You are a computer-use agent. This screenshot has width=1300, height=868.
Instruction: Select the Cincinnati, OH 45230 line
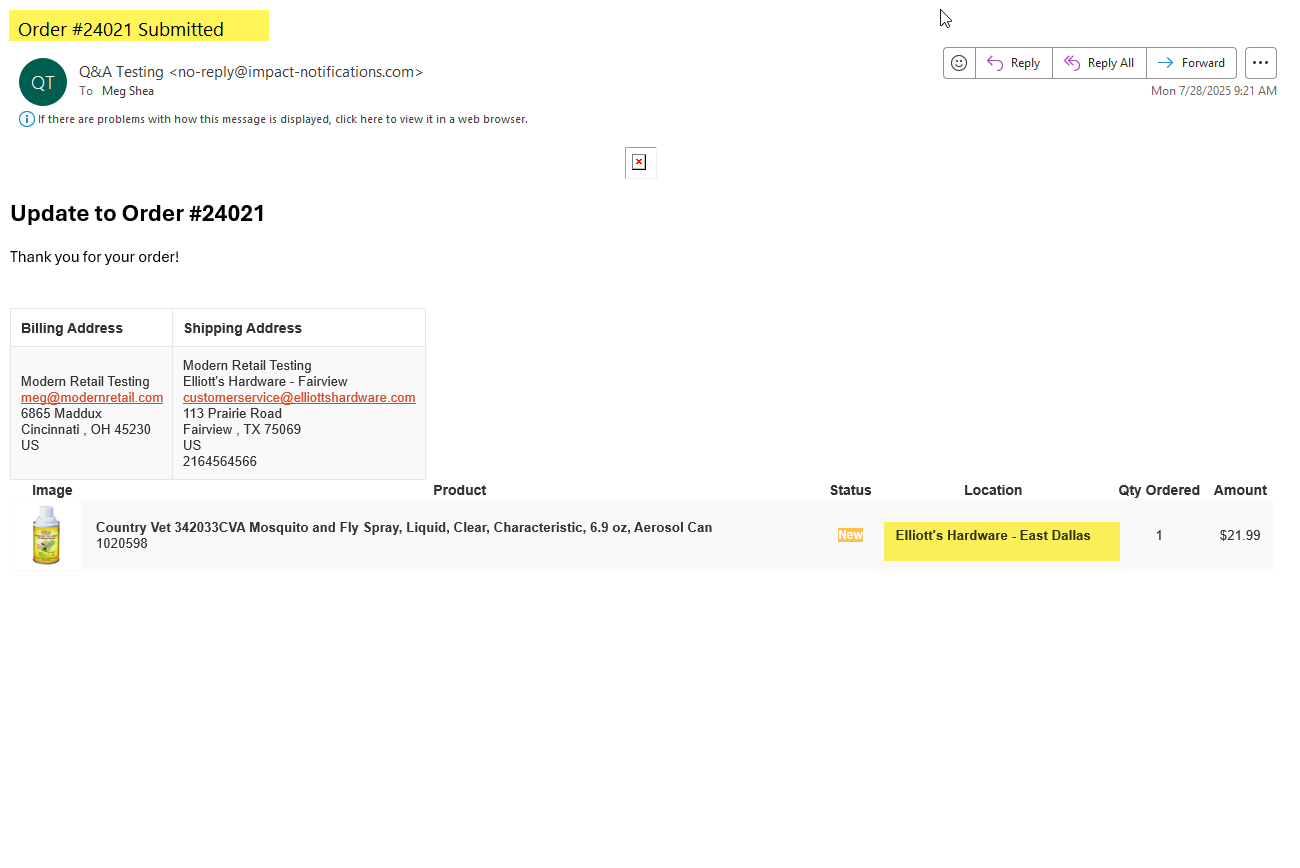click(86, 430)
